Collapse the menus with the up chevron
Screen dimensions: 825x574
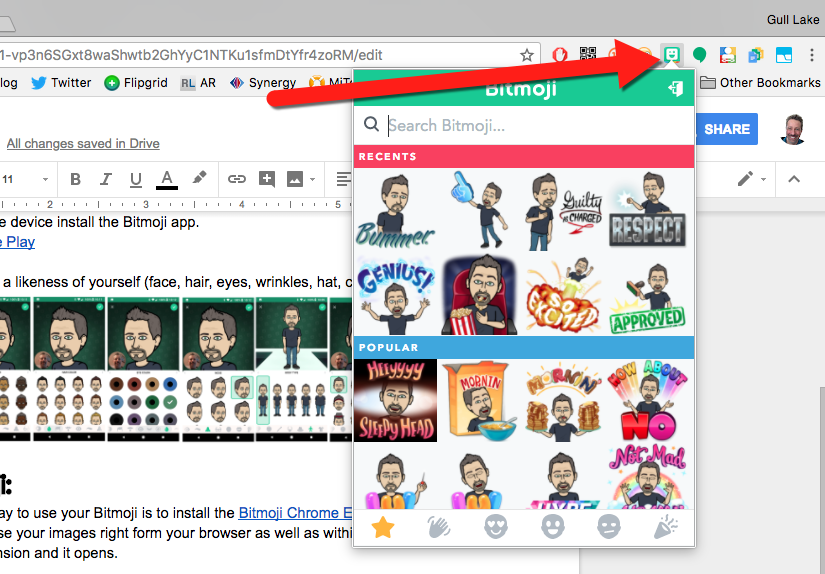[794, 179]
